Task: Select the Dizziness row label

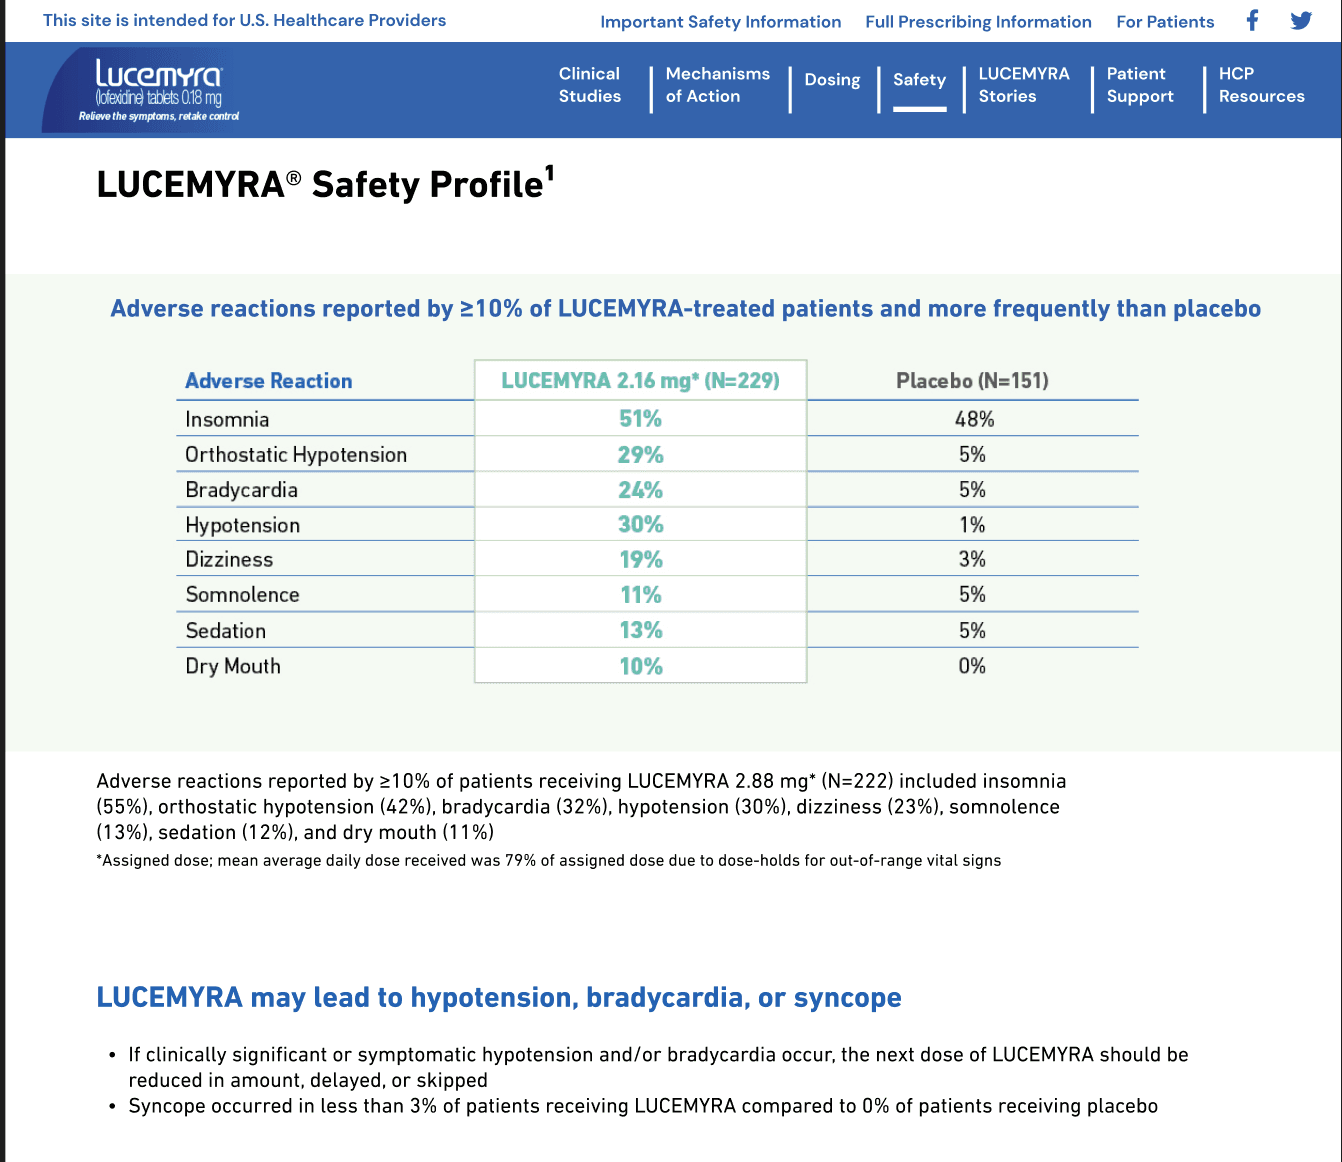Action: click(x=229, y=560)
